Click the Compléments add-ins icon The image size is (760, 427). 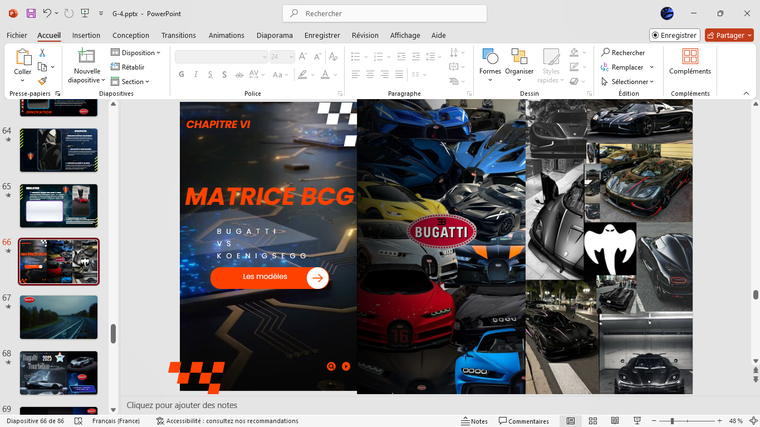690,58
